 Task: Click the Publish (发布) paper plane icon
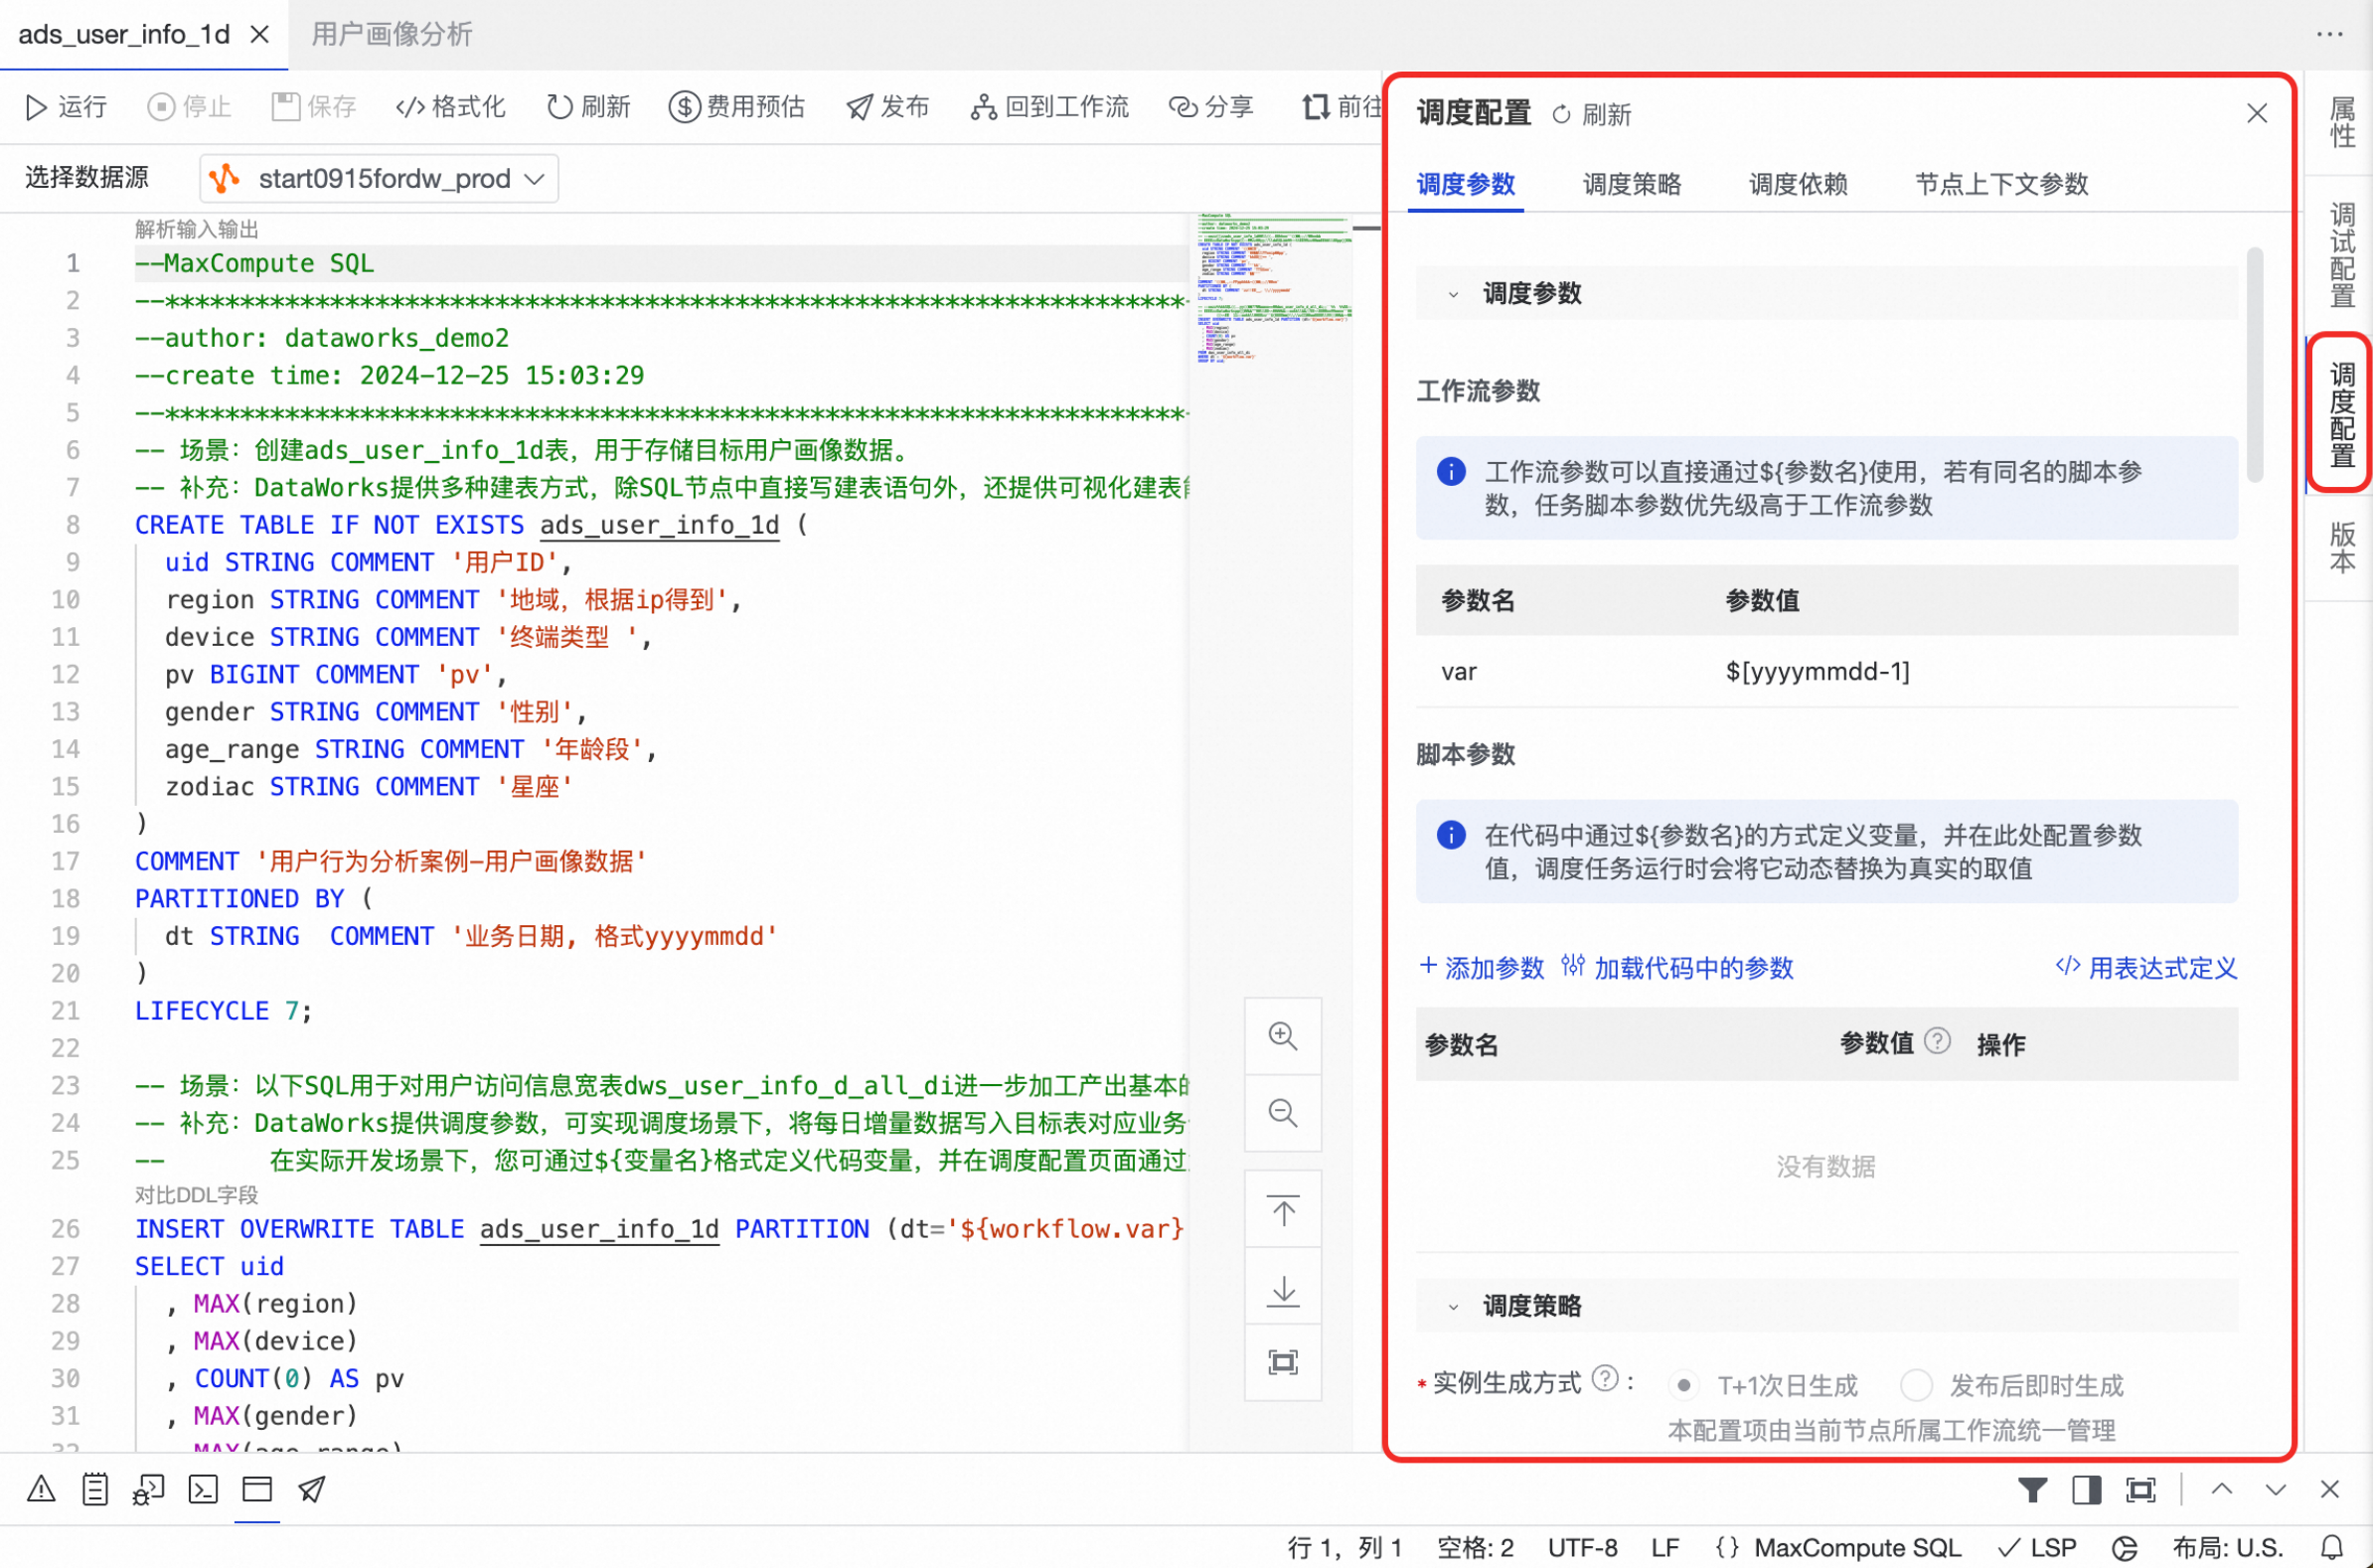(859, 107)
